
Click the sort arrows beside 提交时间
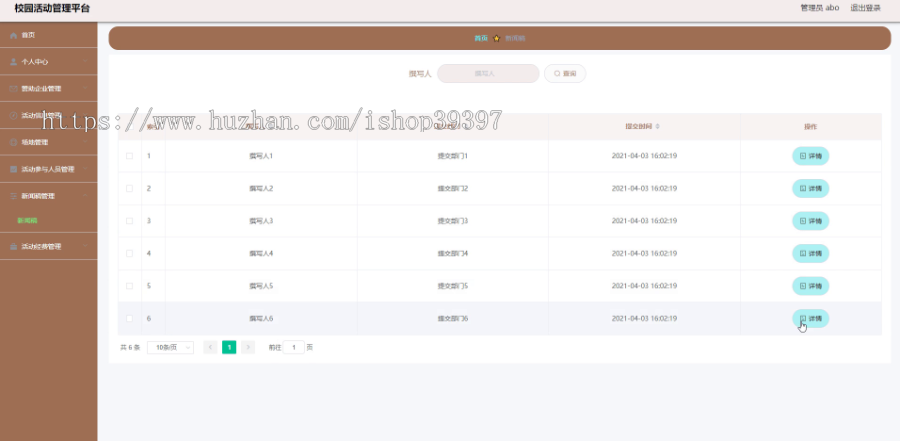coord(657,126)
